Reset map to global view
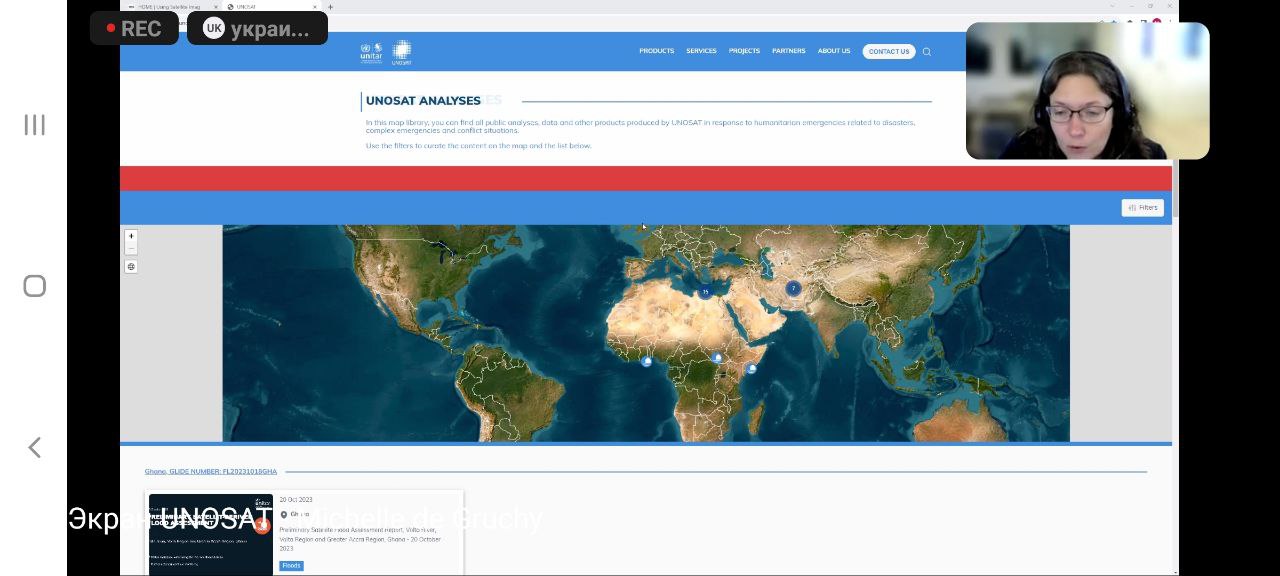This screenshot has width=1280, height=576. point(131,267)
